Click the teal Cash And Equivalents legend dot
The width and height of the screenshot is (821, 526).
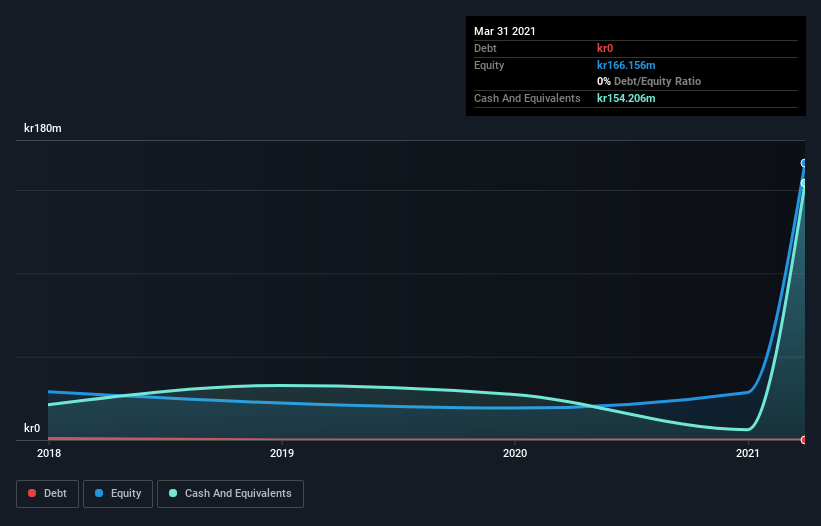coord(173,493)
